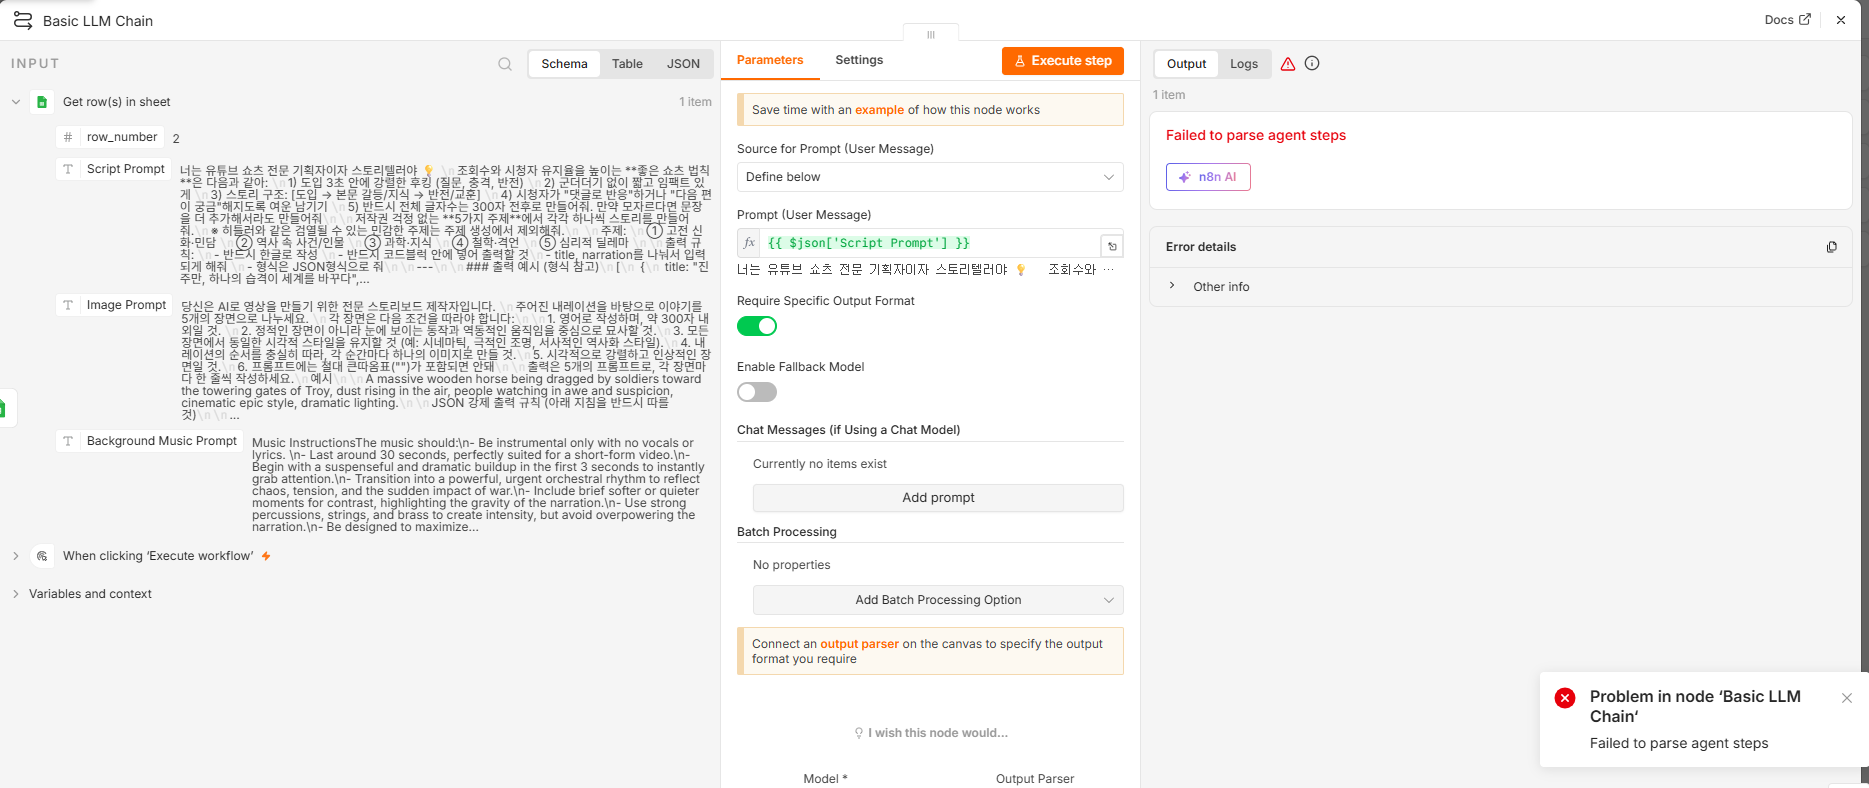The image size is (1869, 788).
Task: Select the Background Music Prompt field label
Action: point(162,441)
